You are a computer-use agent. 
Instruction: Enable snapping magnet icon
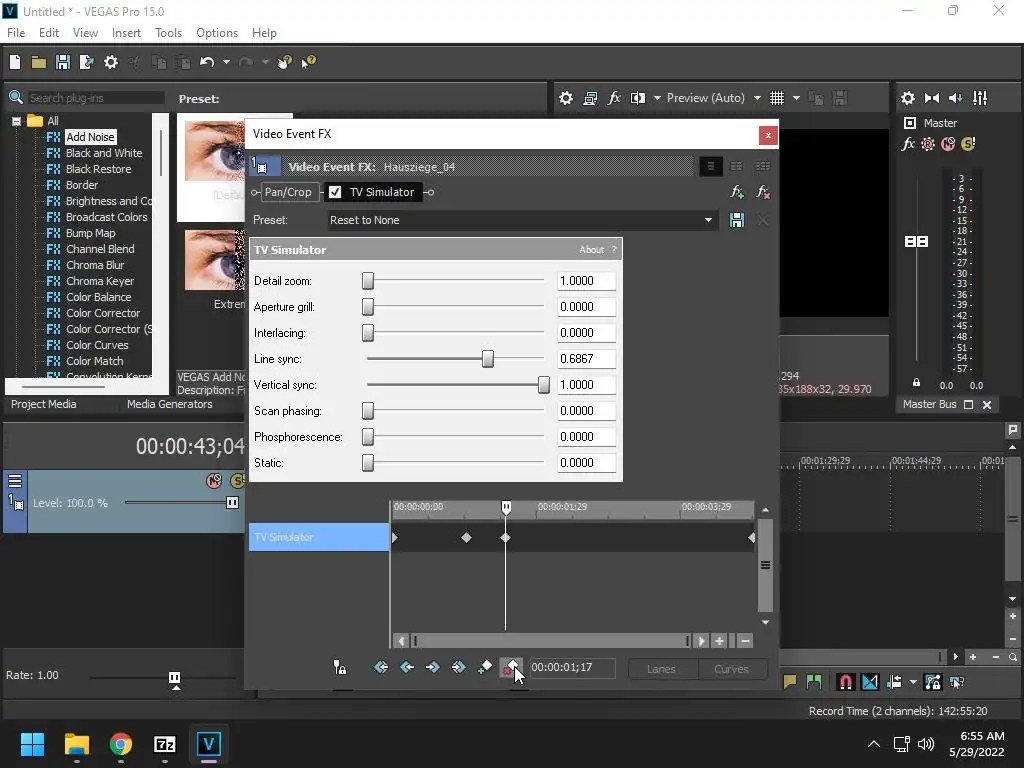845,682
